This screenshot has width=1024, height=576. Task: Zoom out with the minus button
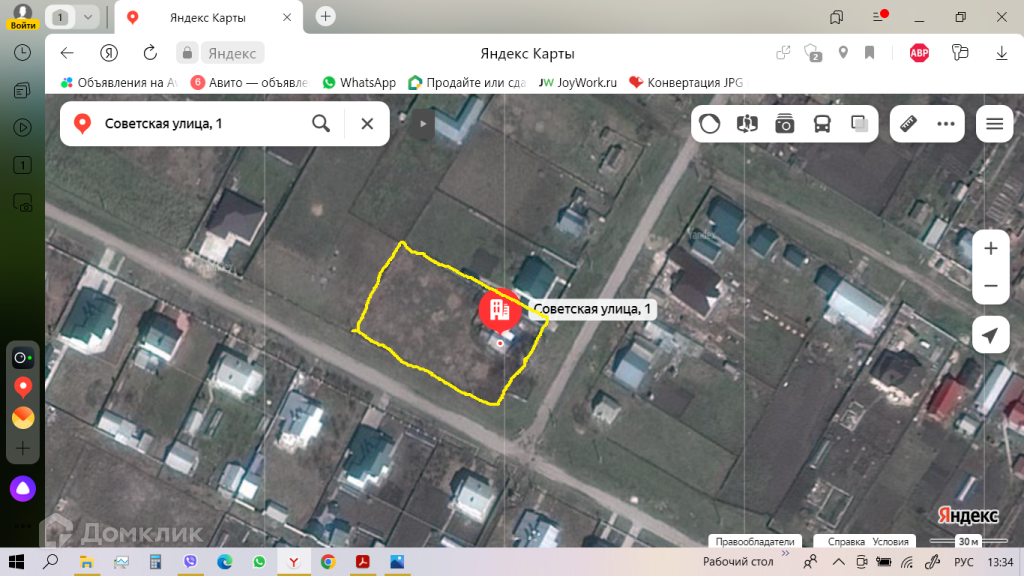tap(991, 286)
